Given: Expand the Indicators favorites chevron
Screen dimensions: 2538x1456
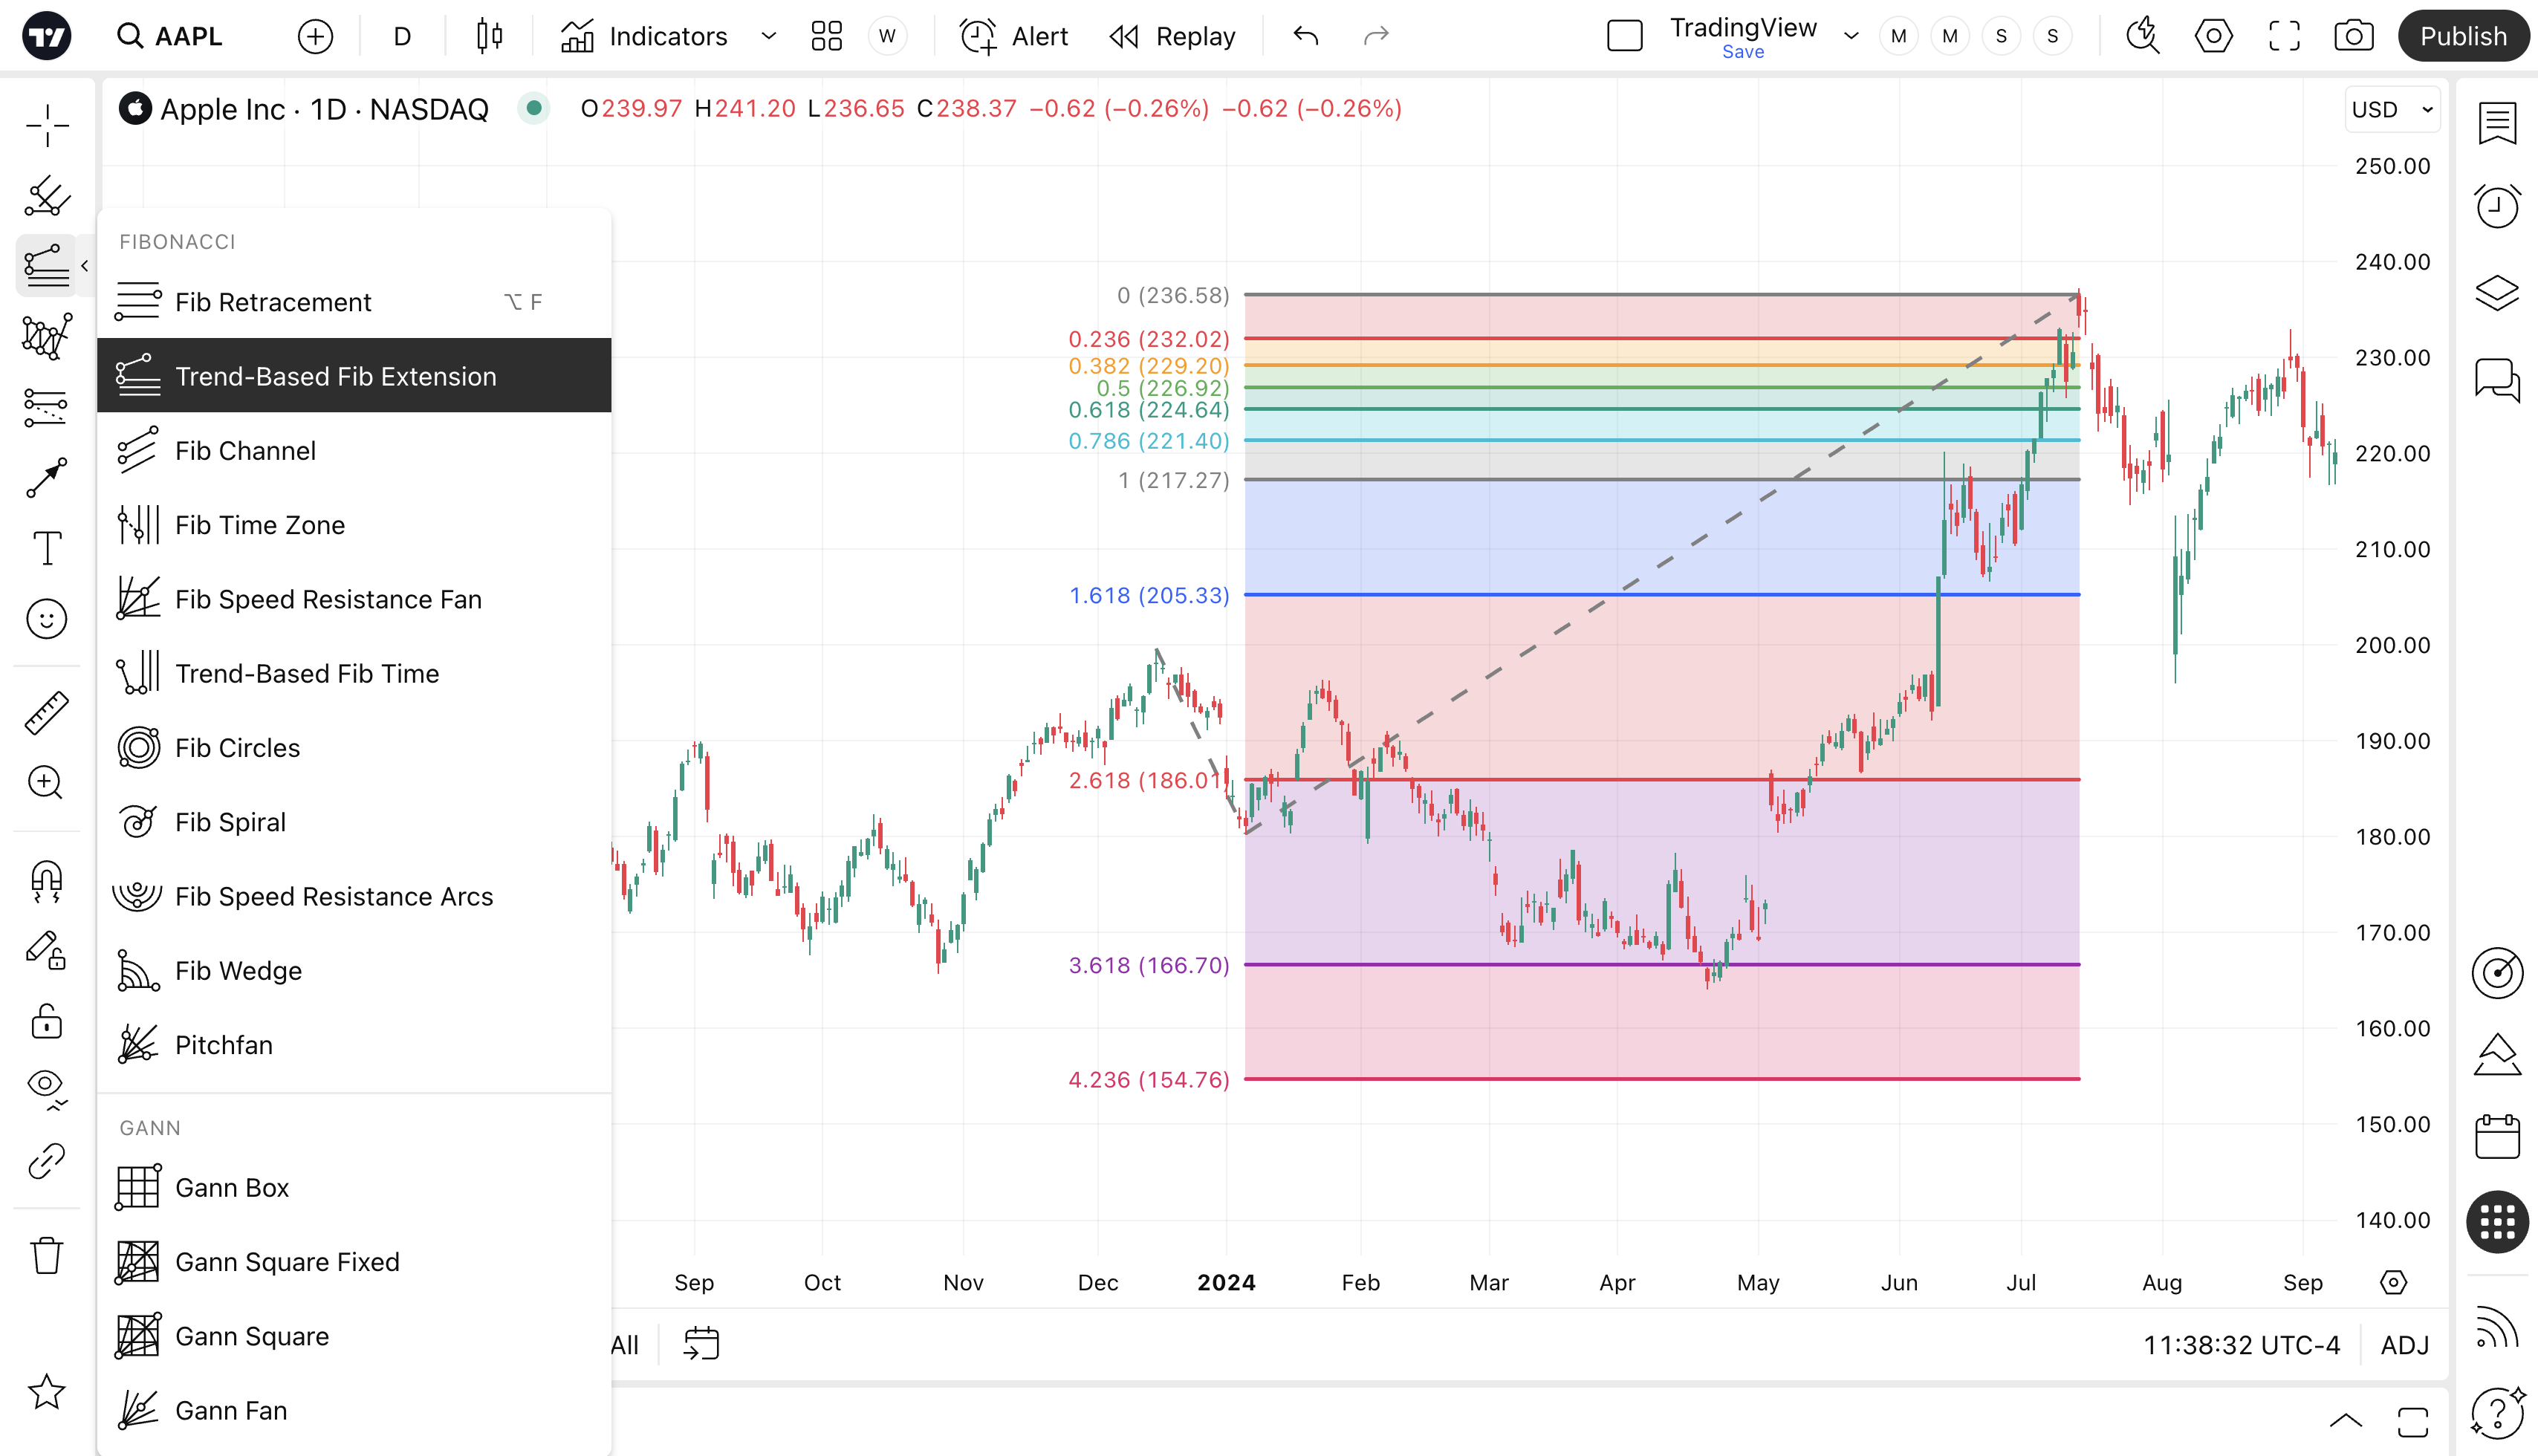Looking at the screenshot, I should [x=768, y=37].
